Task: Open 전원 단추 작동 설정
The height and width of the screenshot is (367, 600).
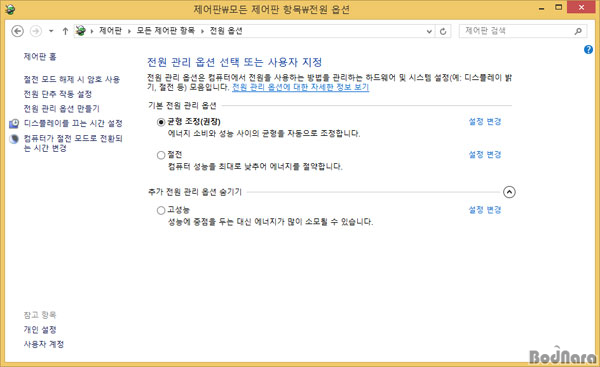Action: click(x=58, y=94)
